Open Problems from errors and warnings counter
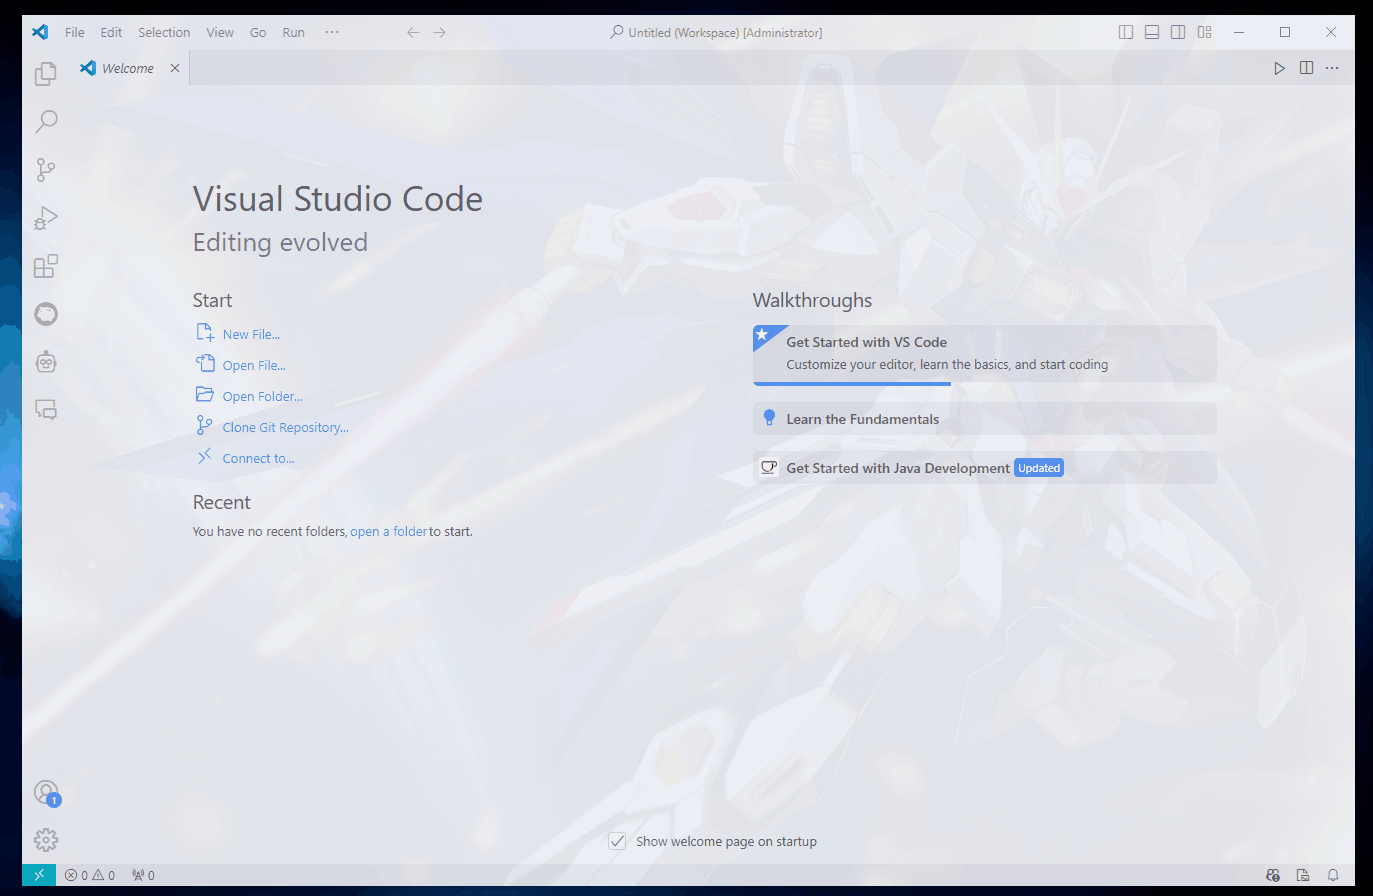 (90, 875)
